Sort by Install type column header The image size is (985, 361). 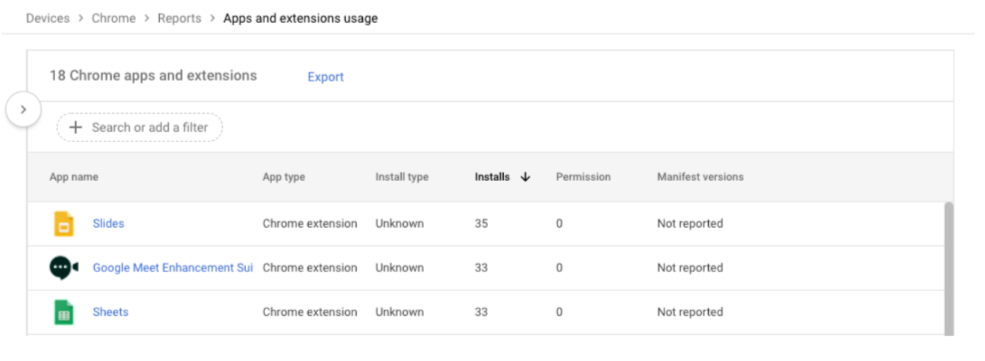coord(402,177)
